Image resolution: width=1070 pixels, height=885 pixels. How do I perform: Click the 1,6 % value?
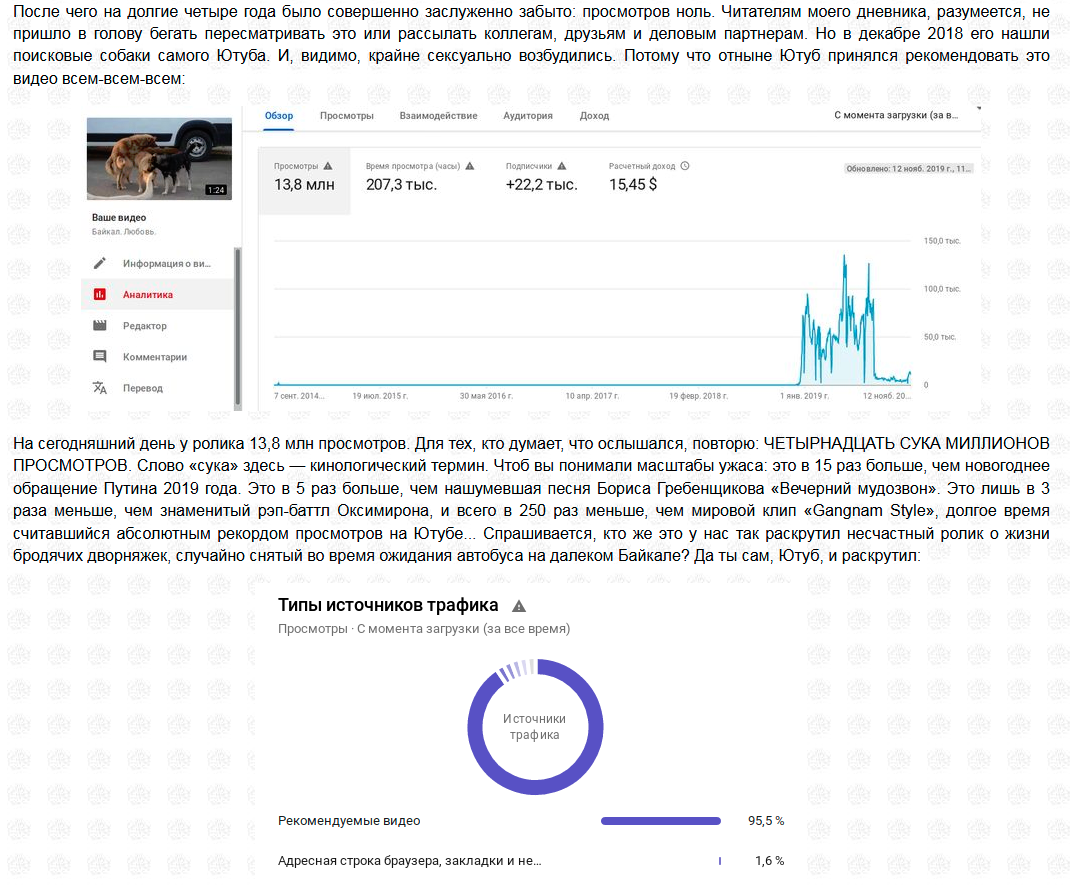(770, 861)
